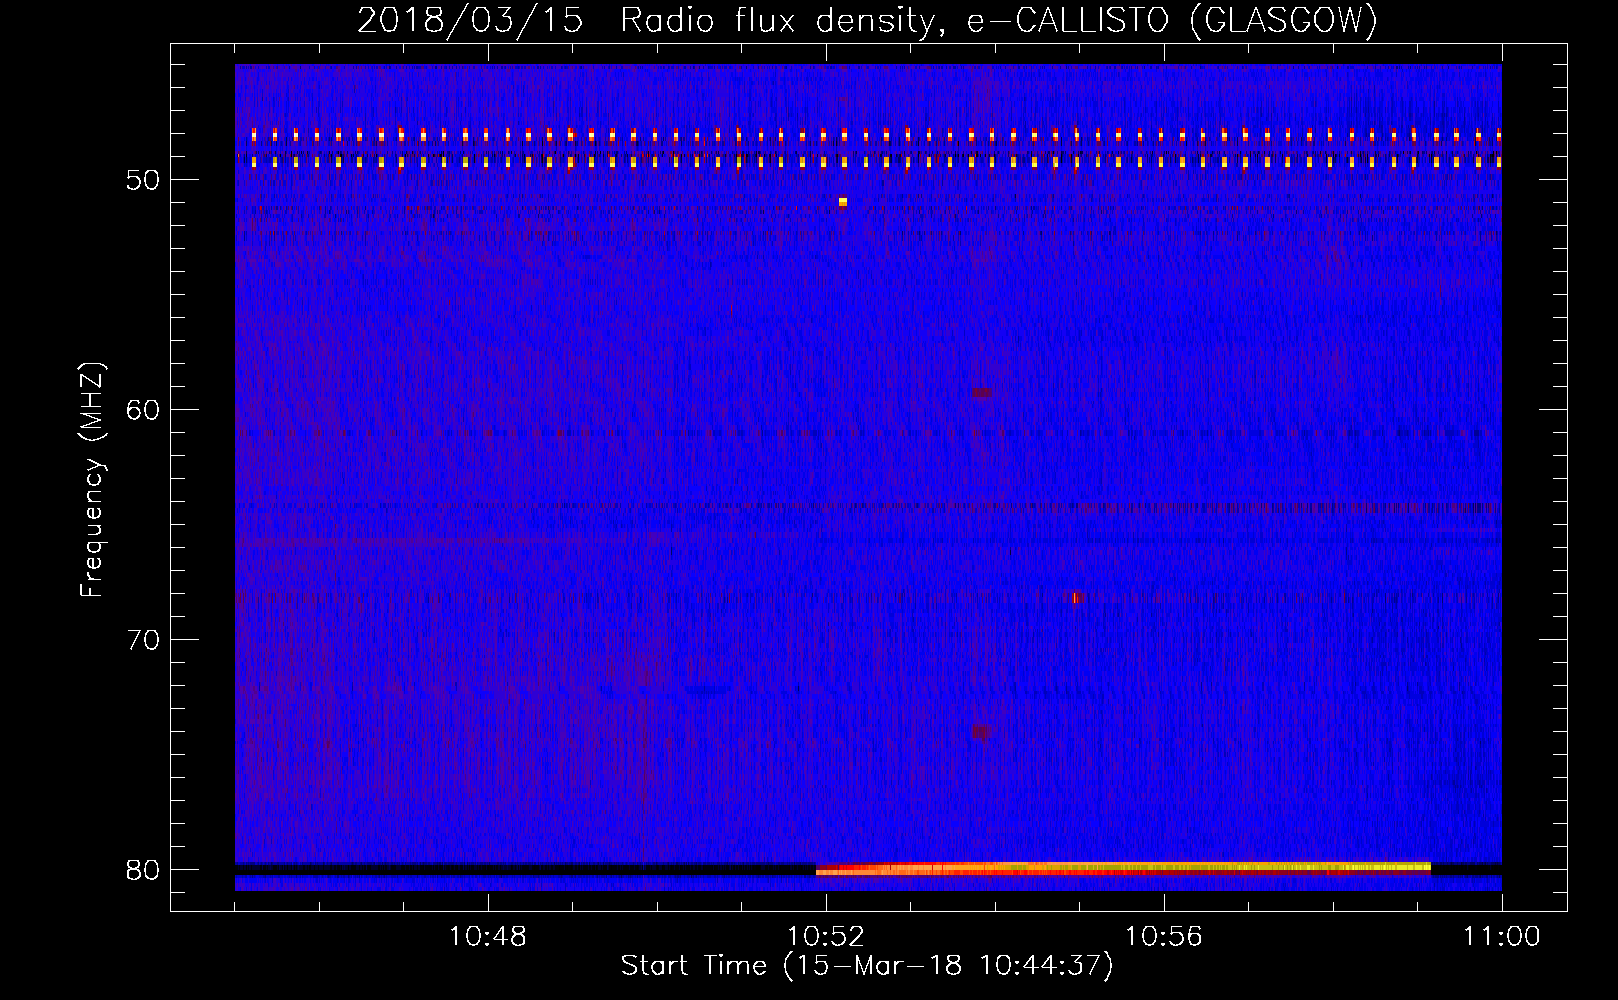Click the 60 frequency tick label
This screenshot has width=1618, height=1000.
point(143,410)
